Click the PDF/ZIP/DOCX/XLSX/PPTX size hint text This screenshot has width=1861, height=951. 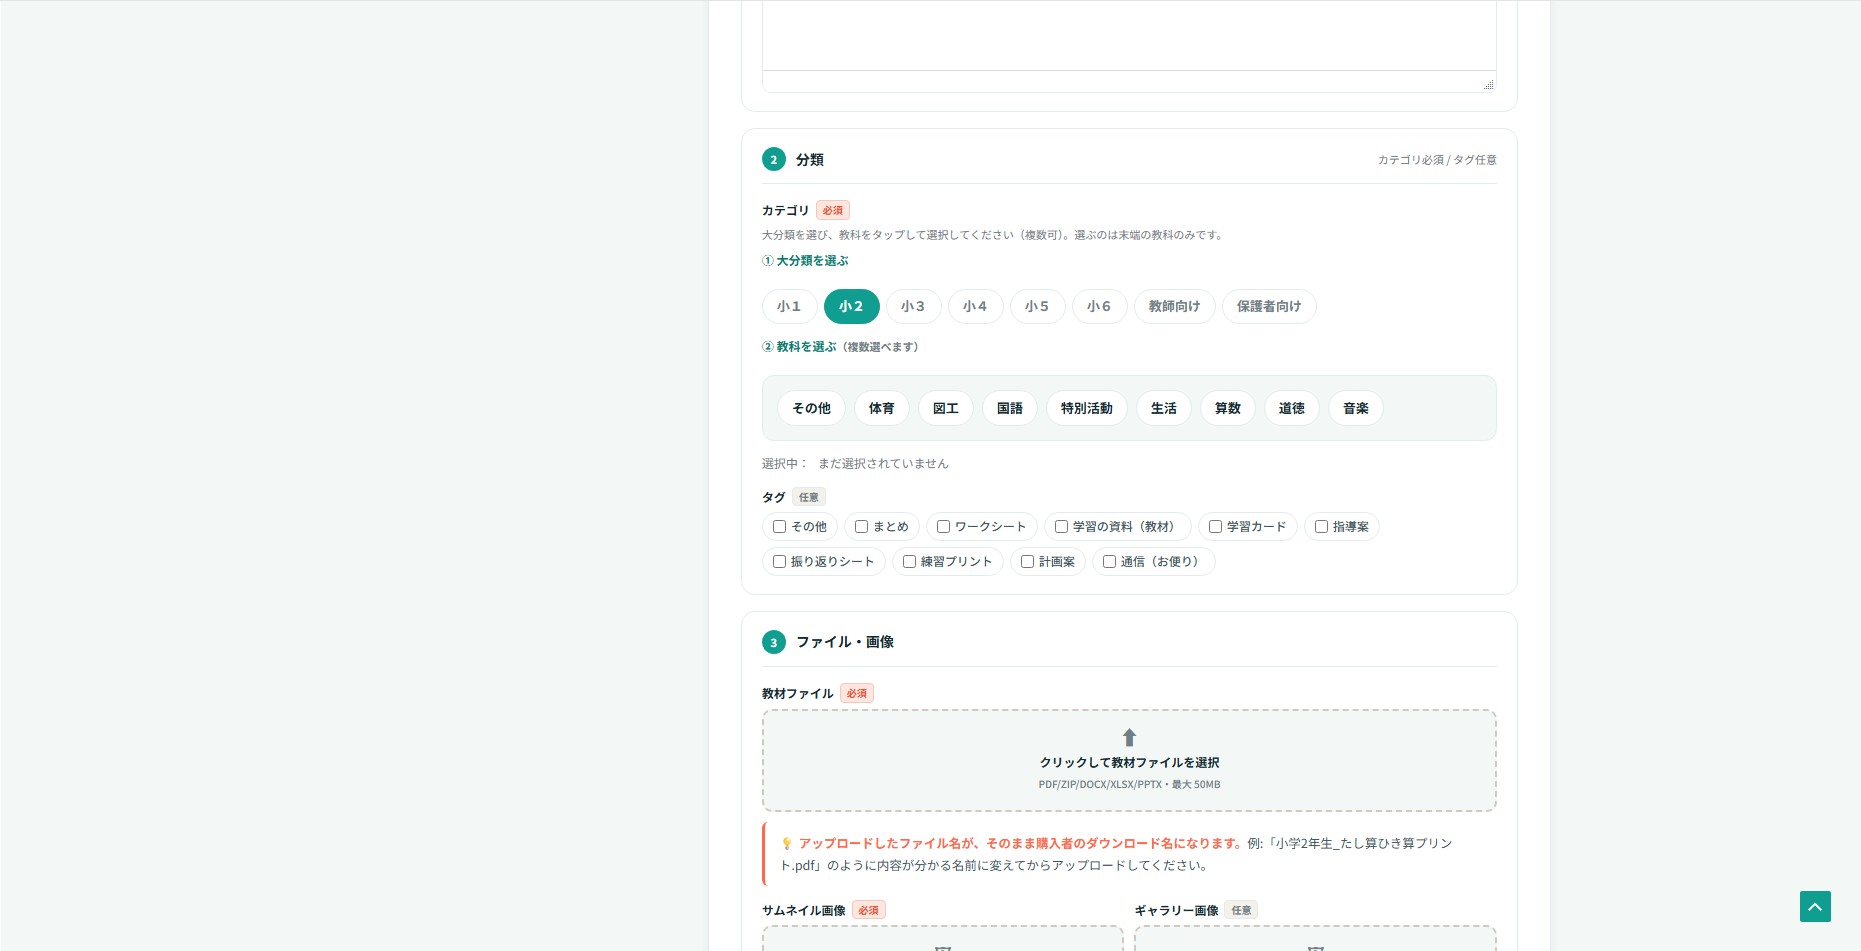[1129, 785]
